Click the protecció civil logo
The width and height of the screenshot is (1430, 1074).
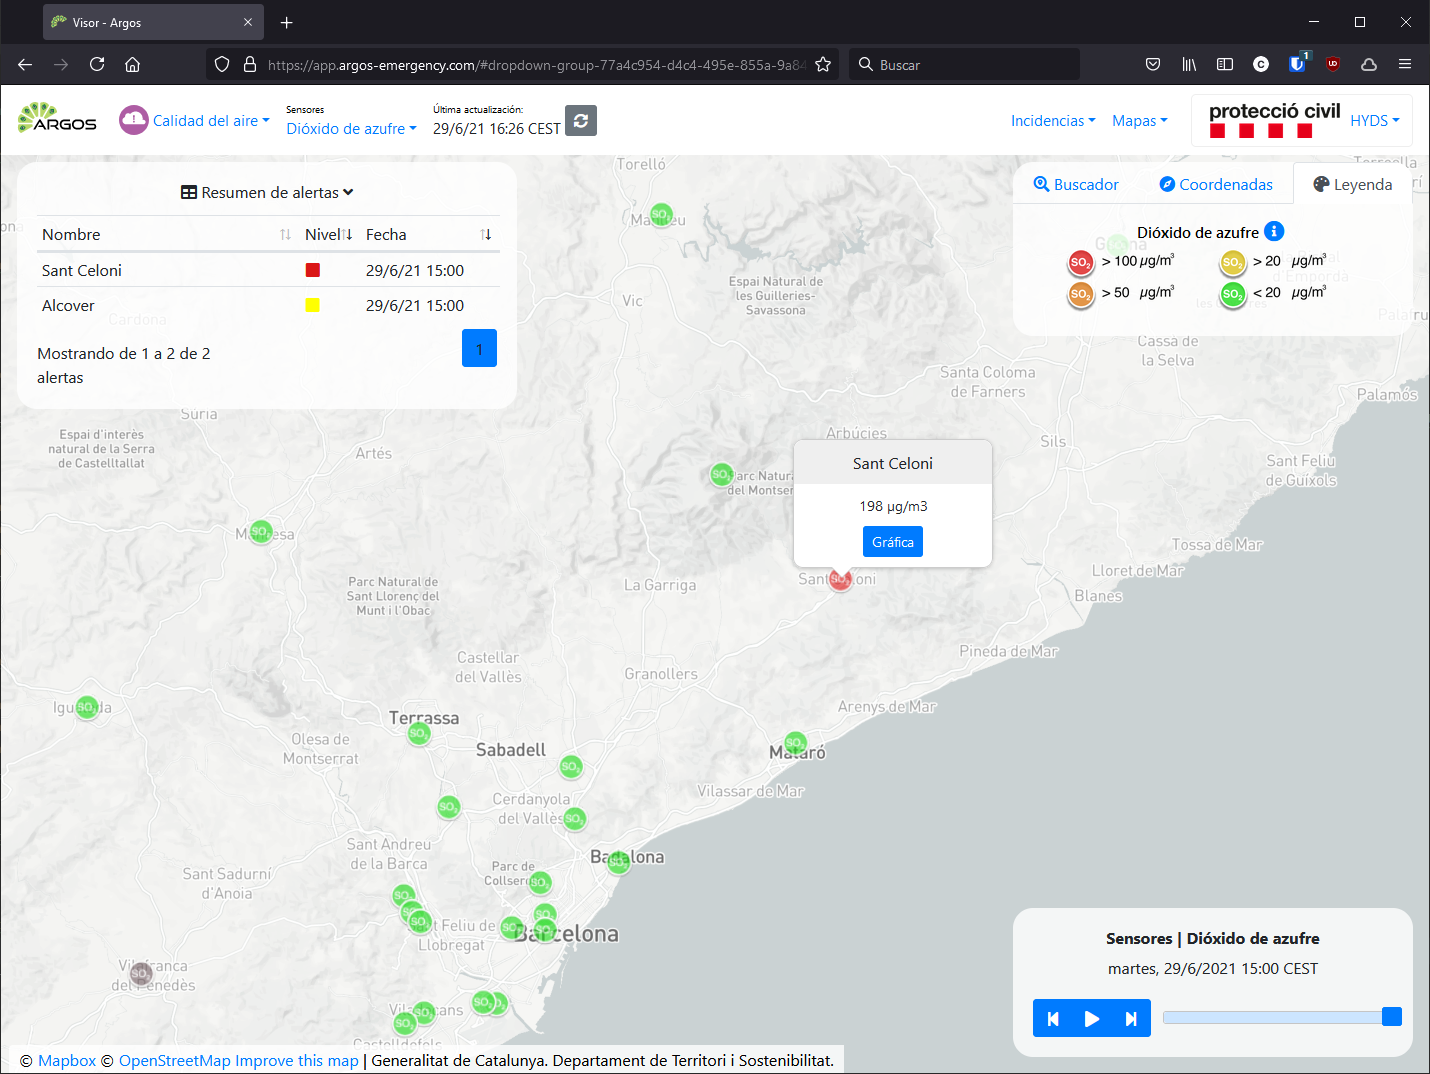(x=1274, y=121)
